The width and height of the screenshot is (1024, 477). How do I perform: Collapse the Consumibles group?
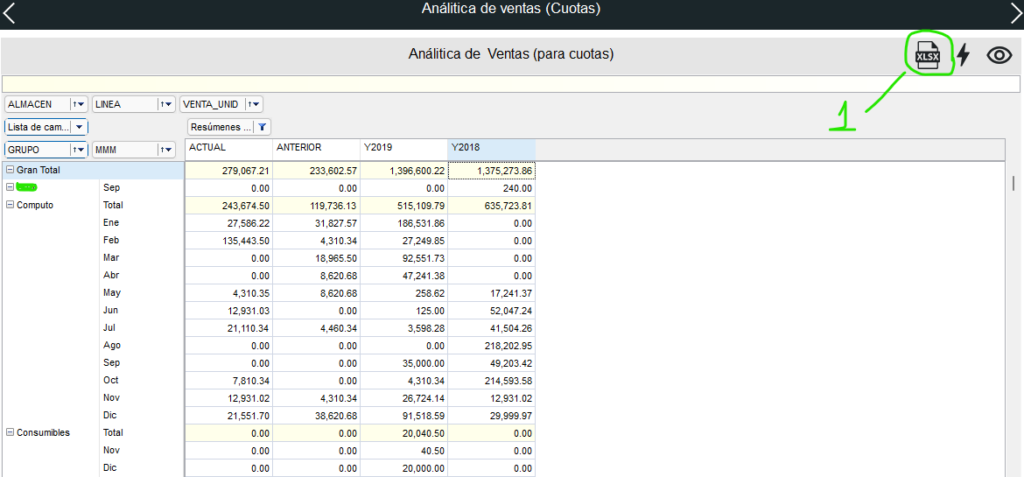point(10,433)
